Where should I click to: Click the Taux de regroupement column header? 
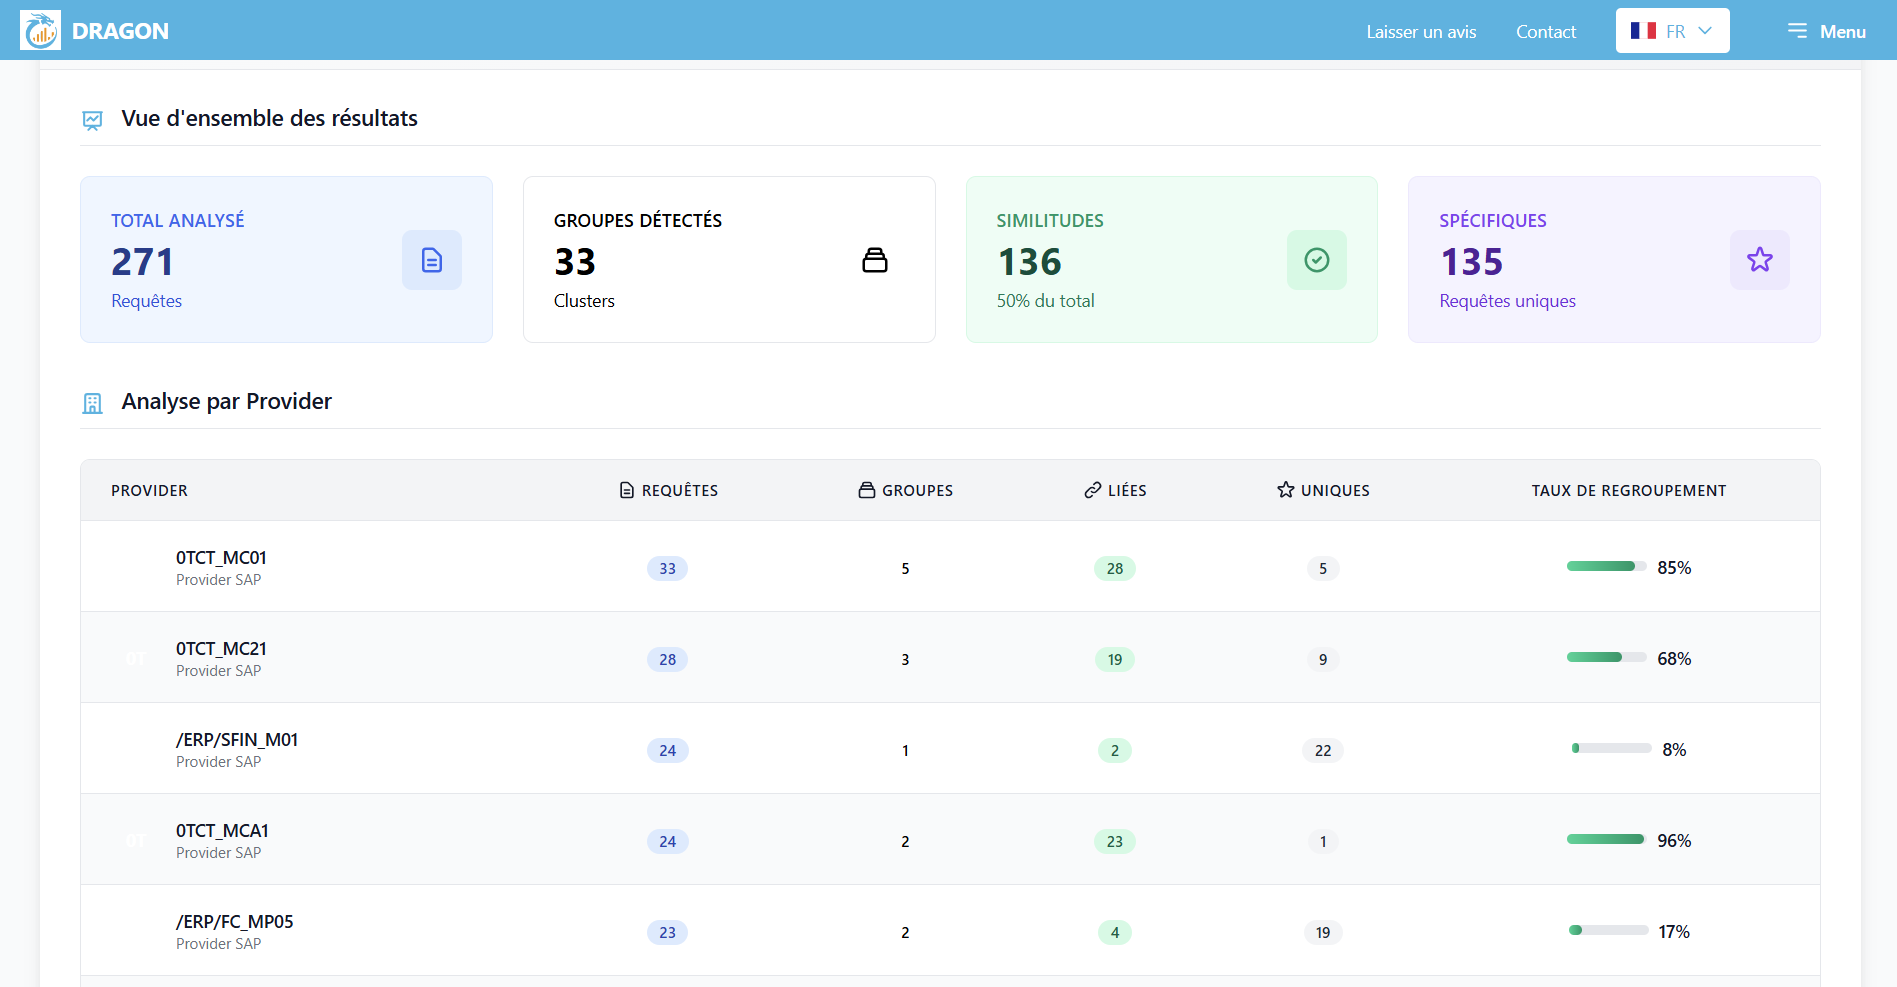(1628, 490)
